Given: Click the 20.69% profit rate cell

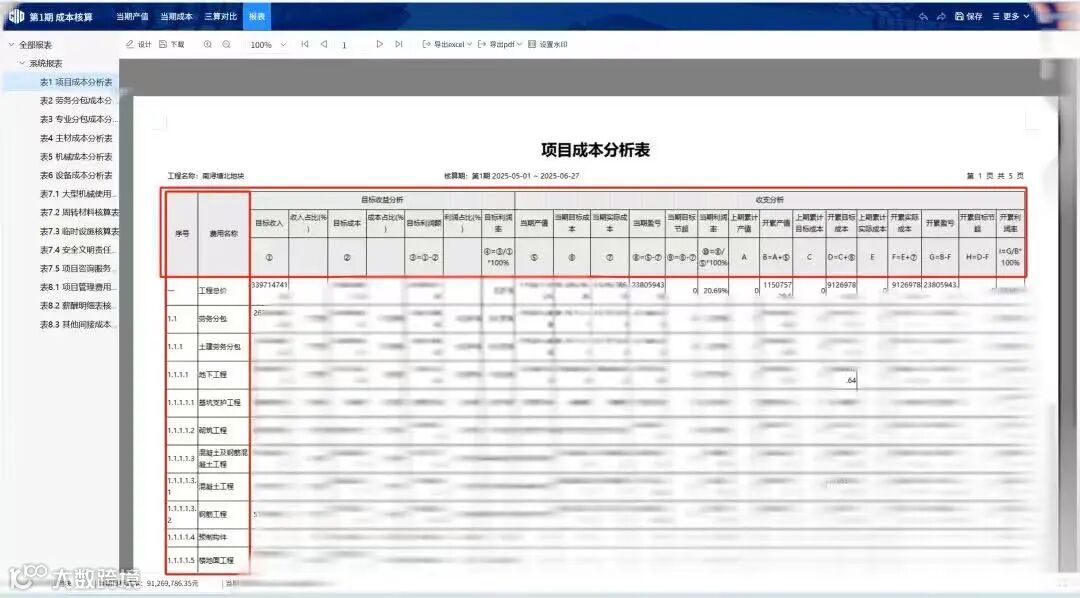Looking at the screenshot, I should tap(715, 291).
